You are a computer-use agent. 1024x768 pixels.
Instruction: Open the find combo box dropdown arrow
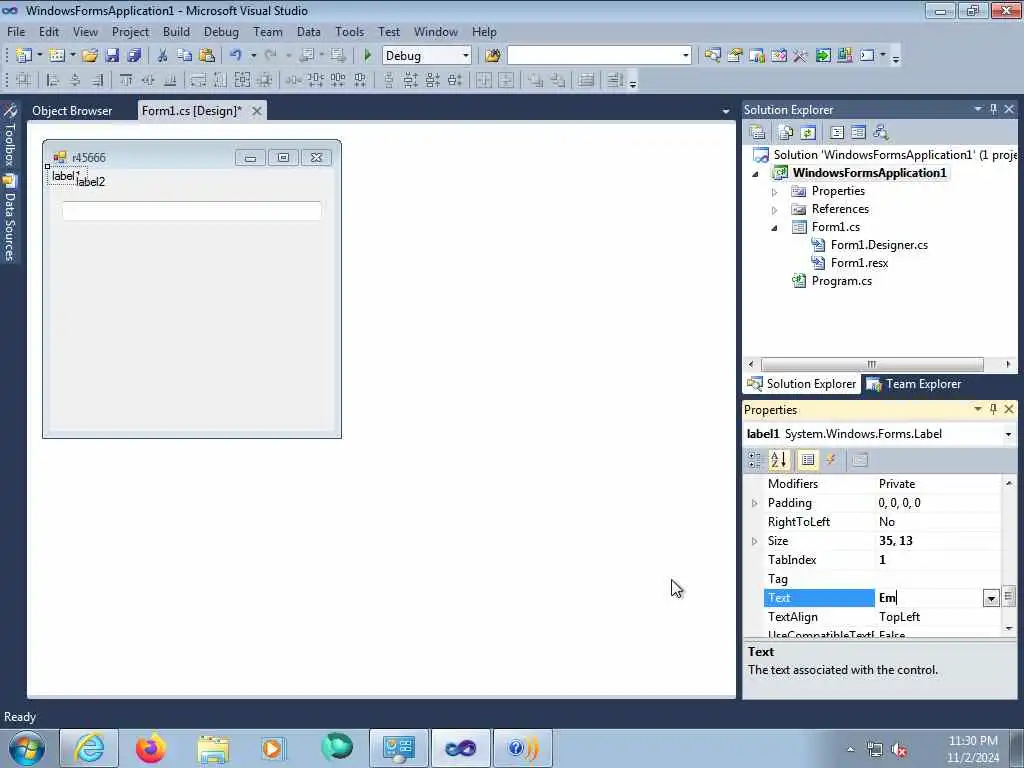[x=685, y=56]
